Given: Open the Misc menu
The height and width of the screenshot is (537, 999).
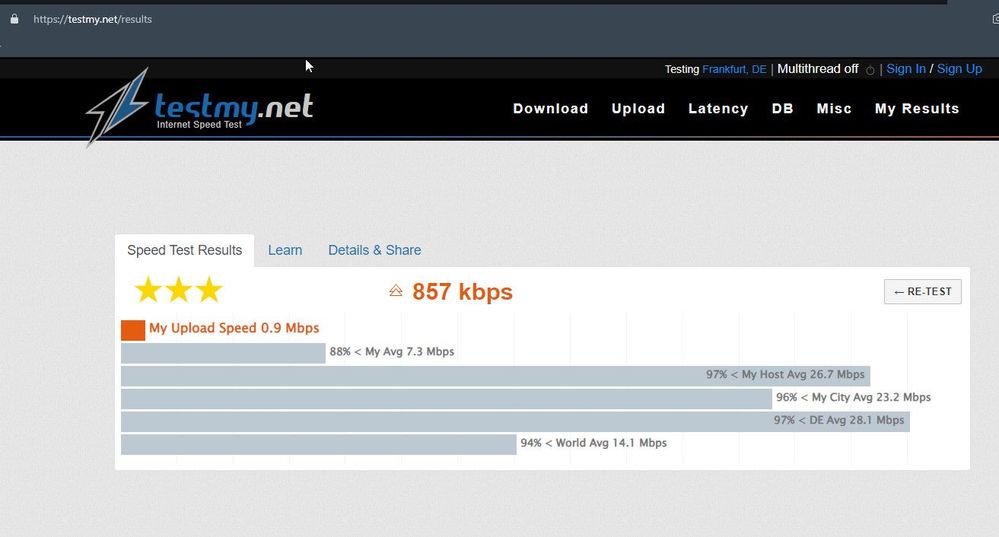Looking at the screenshot, I should tap(834, 109).
